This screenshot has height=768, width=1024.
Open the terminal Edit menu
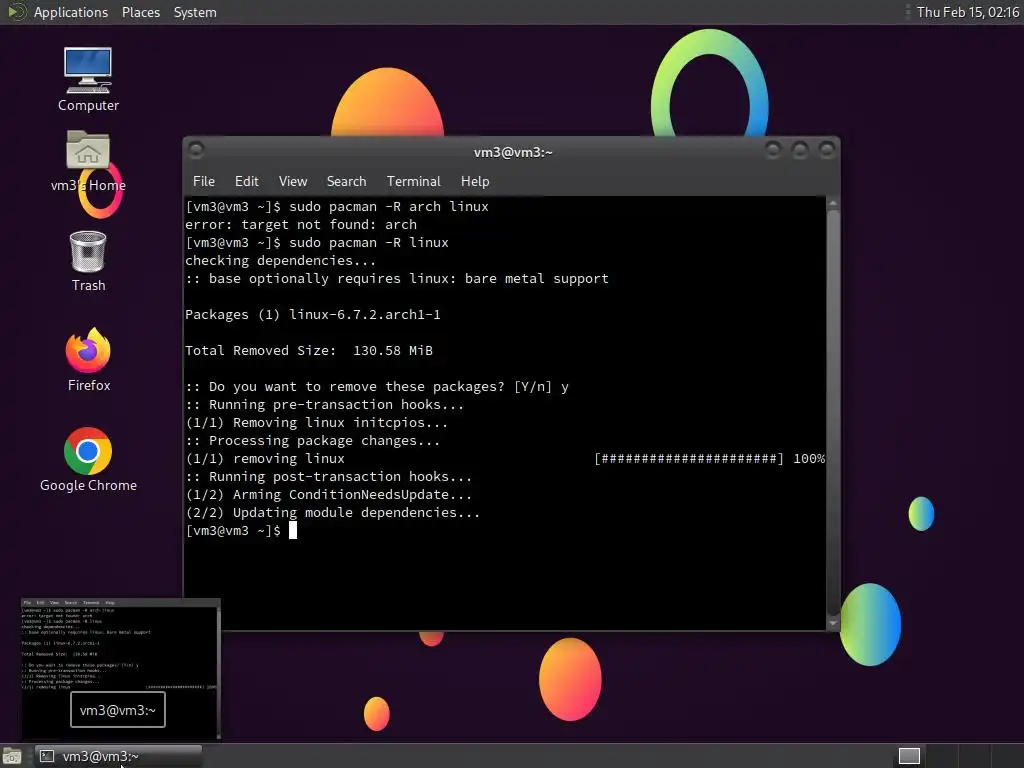246,182
